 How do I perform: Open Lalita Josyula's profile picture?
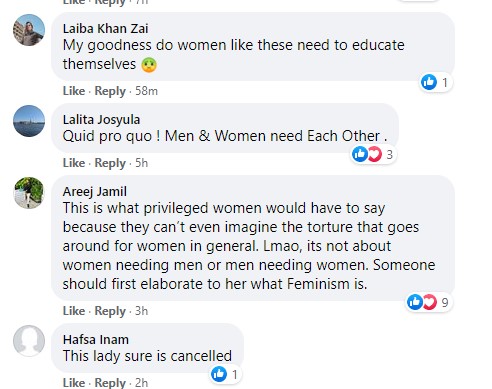click(x=29, y=121)
